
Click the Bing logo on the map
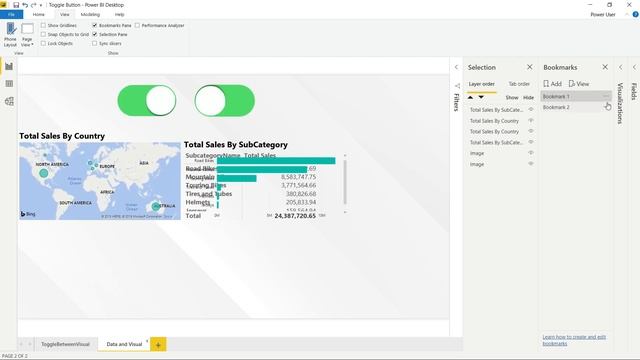tap(28, 214)
